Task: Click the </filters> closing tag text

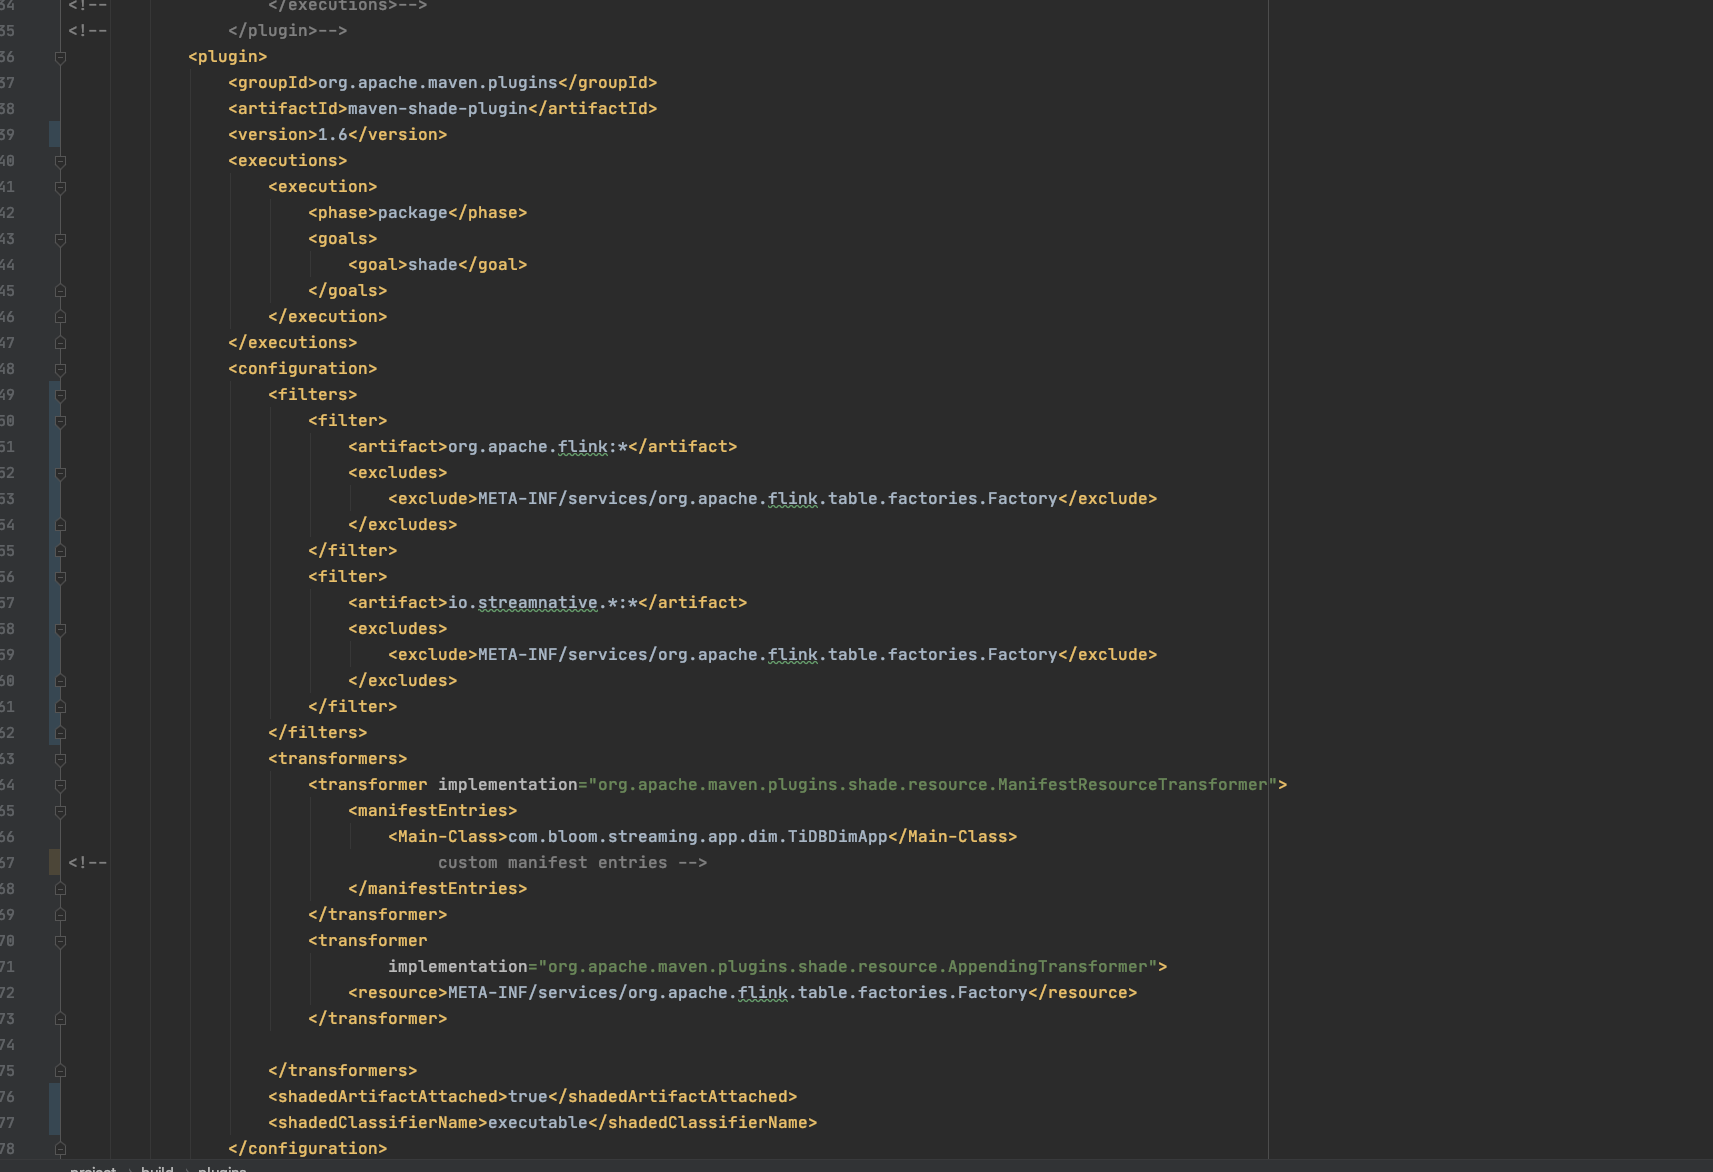Action: coord(318,732)
